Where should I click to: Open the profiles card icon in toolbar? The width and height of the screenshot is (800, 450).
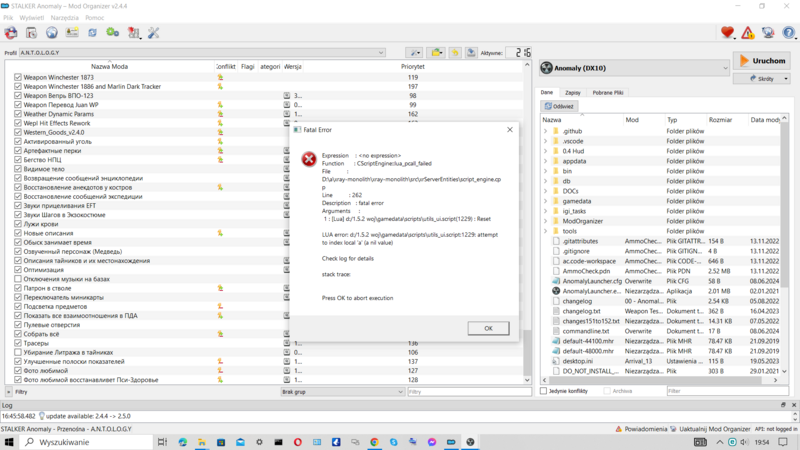72,33
